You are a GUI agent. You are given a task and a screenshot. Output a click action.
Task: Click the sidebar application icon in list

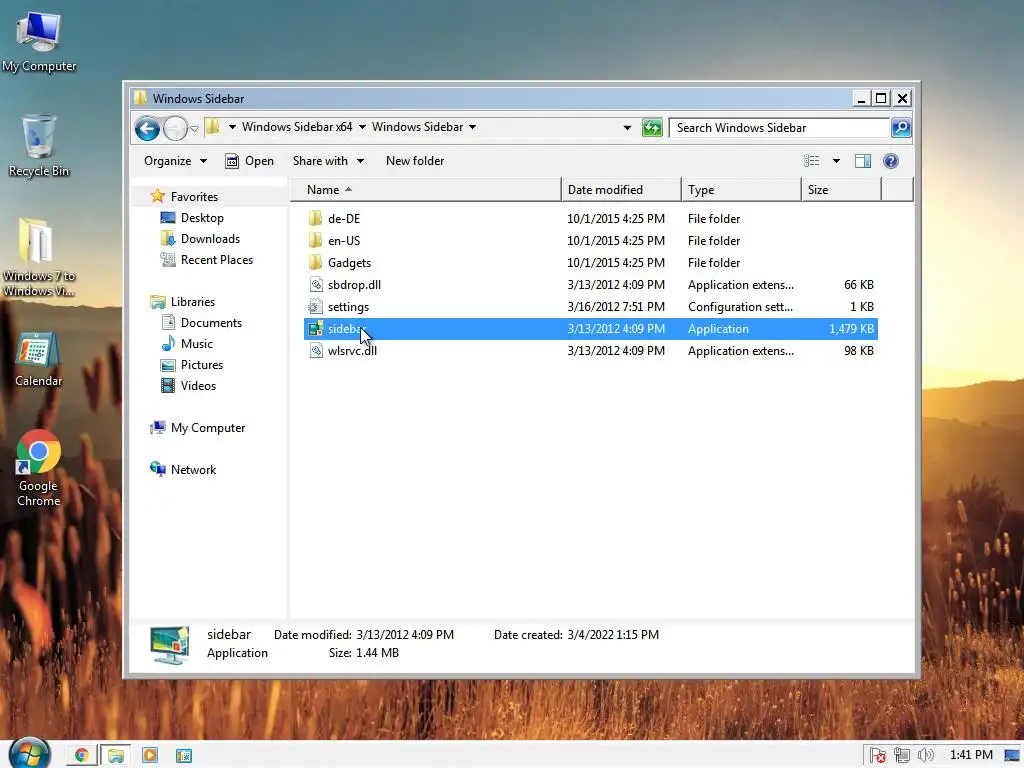(x=315, y=328)
